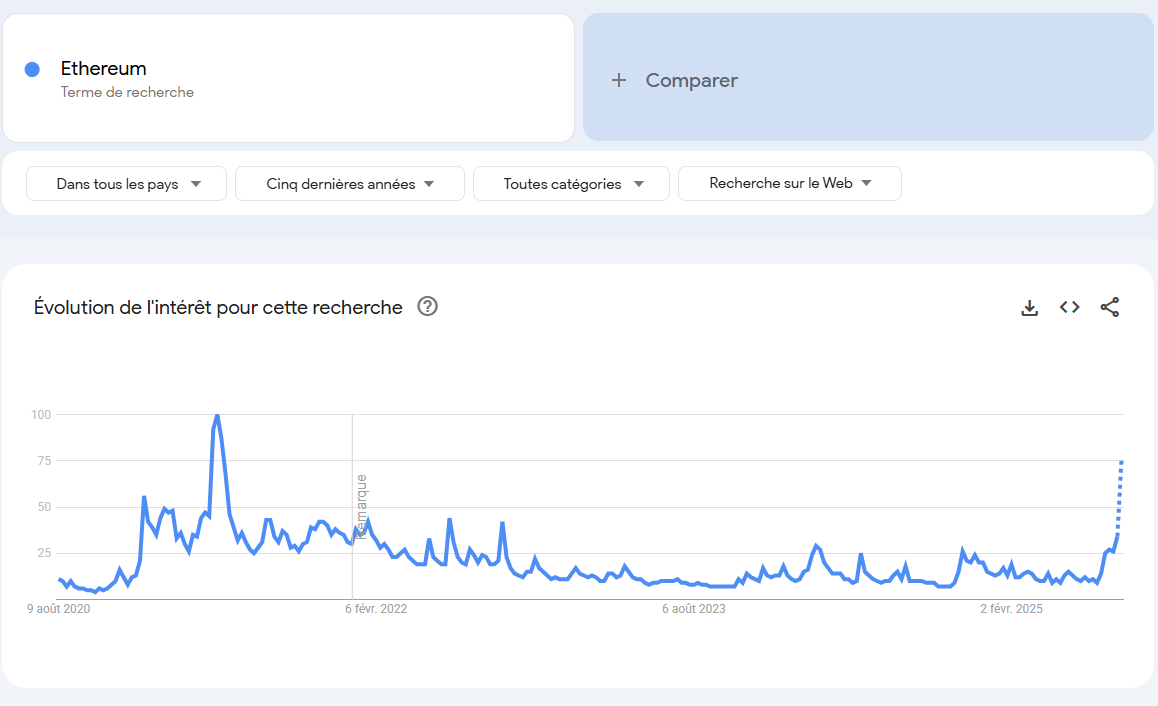1158x706 pixels.
Task: Expand the 'Cinq dernières années' period dropdown
Action: click(350, 183)
